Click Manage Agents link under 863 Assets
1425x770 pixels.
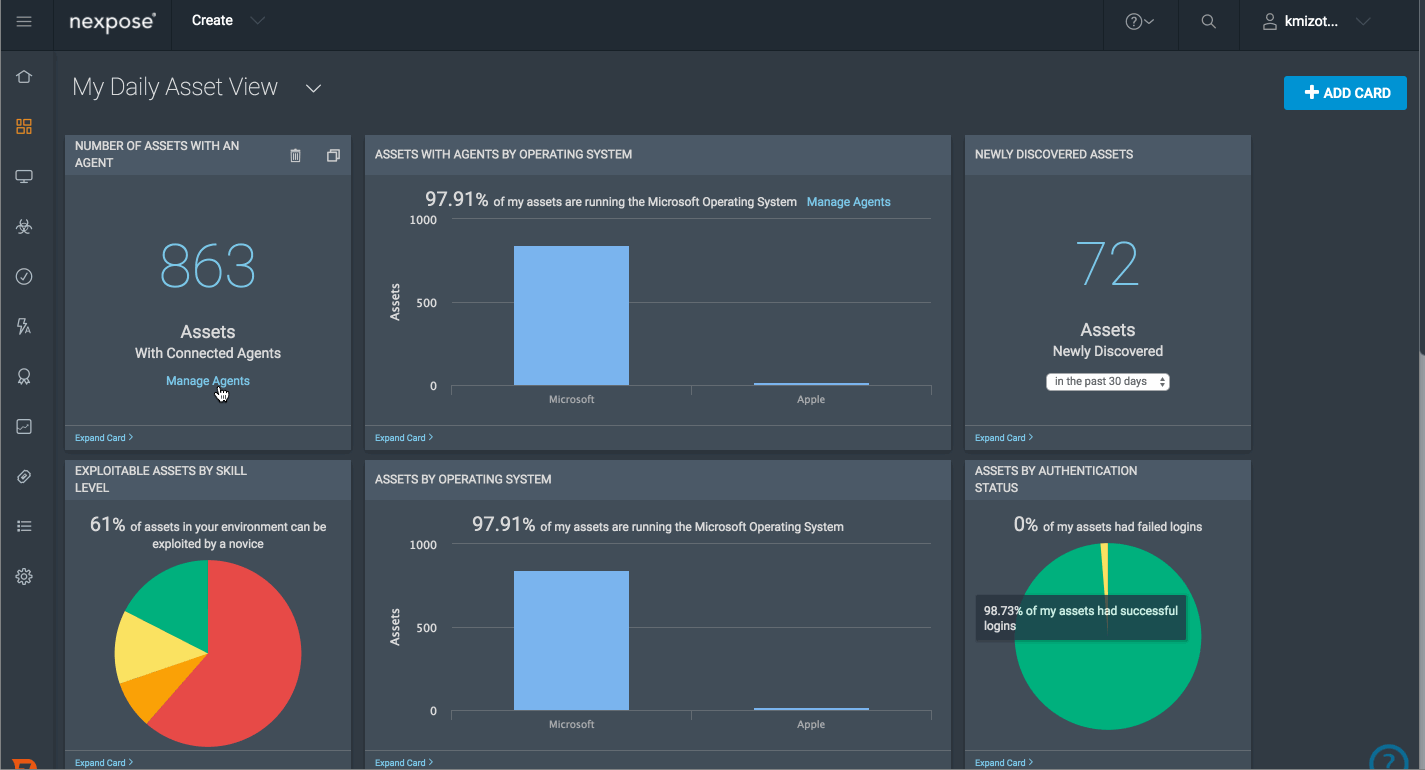207,381
